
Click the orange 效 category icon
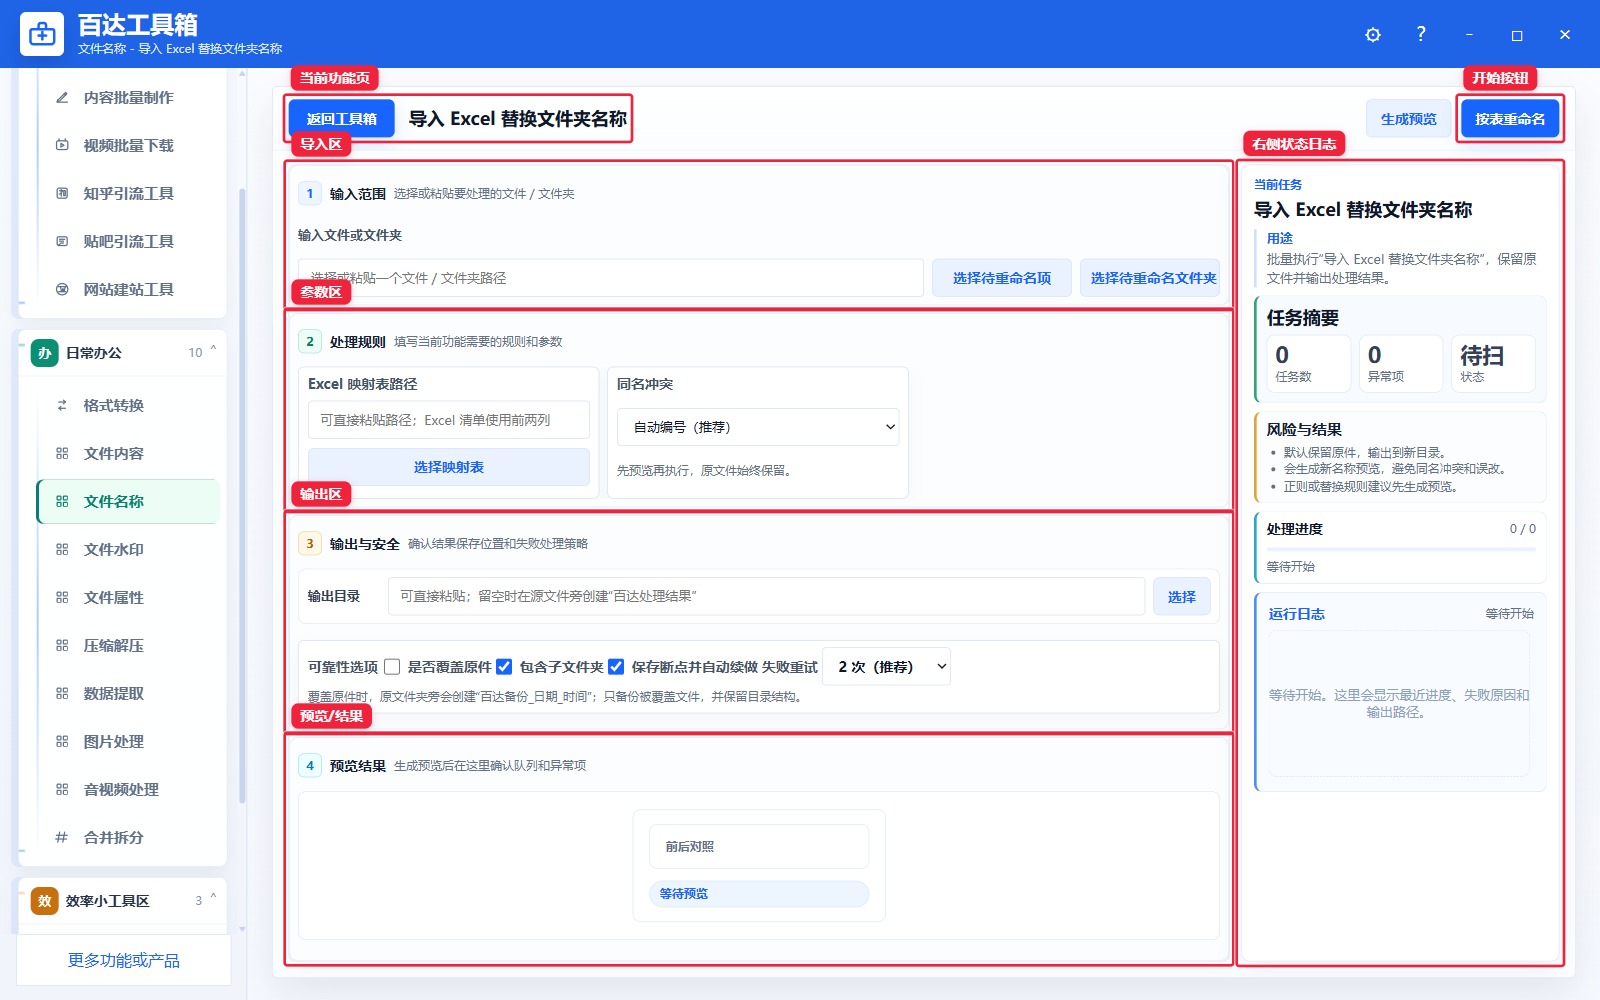(x=44, y=901)
